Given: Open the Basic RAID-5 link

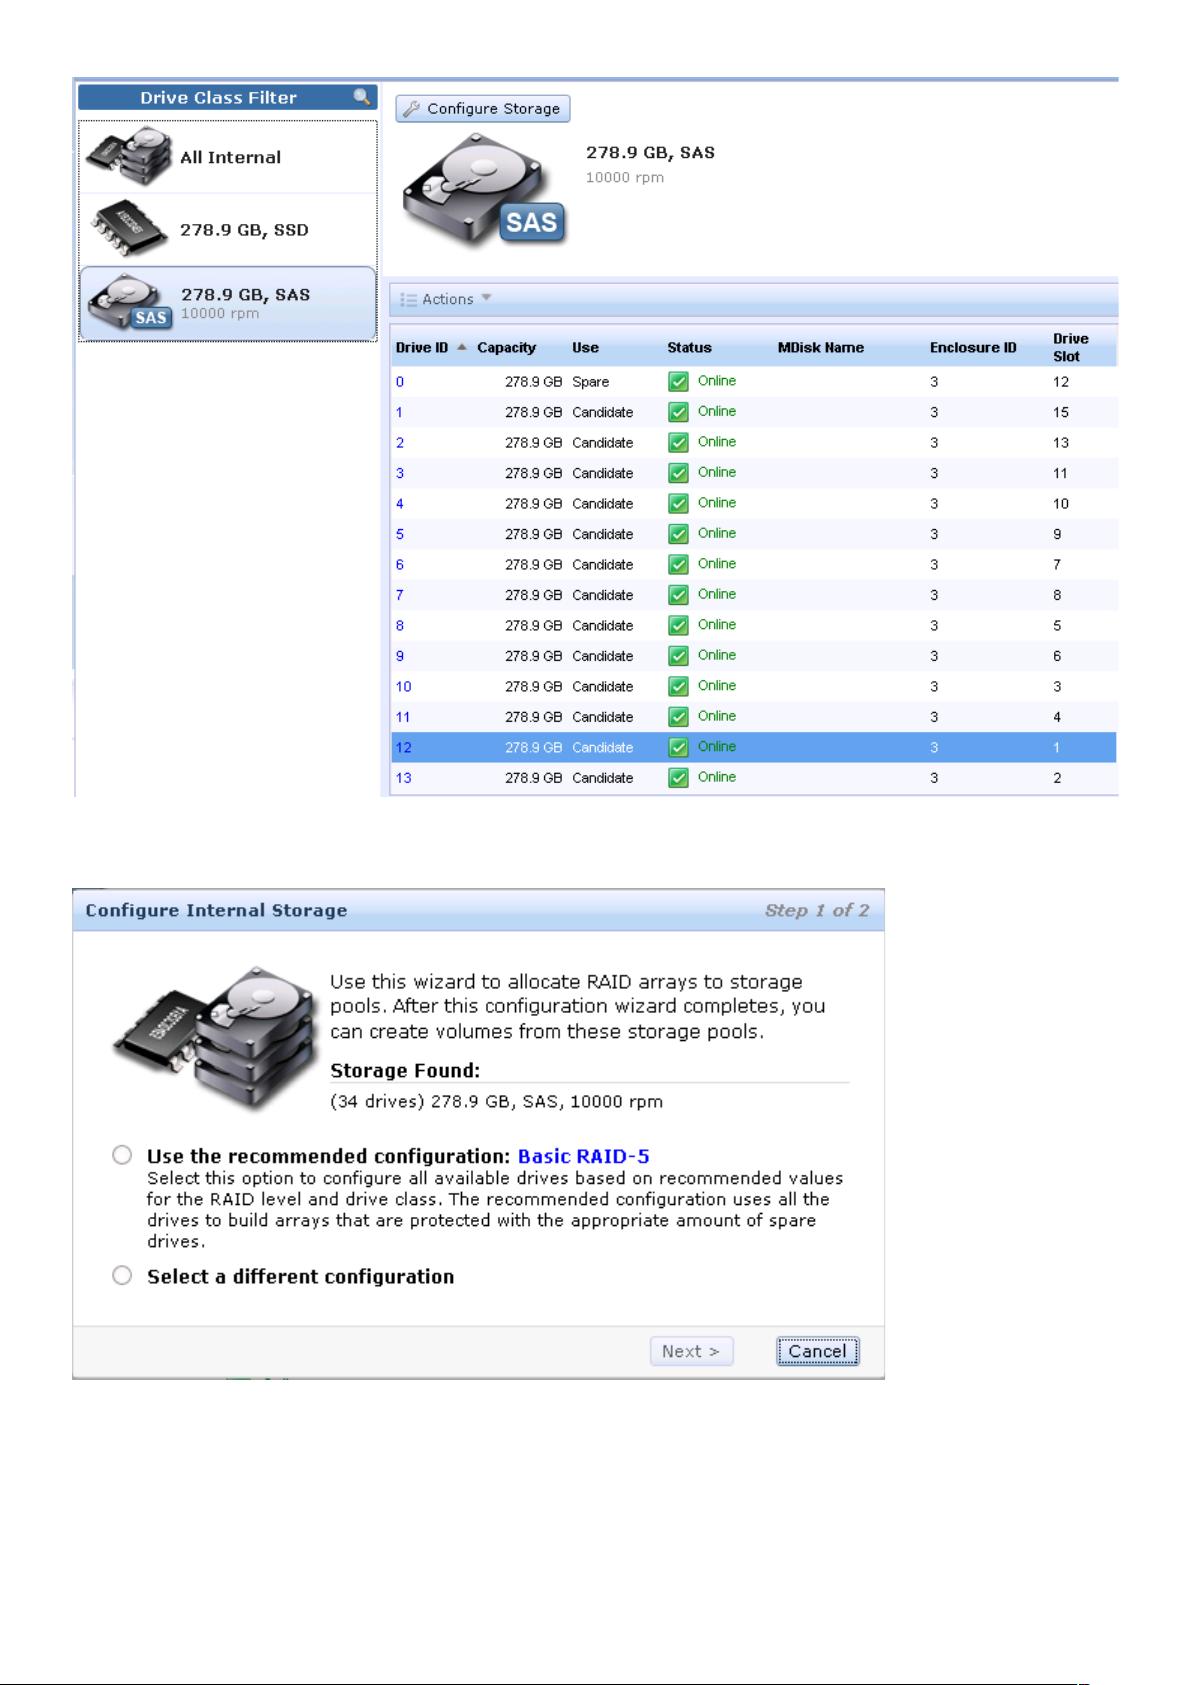Looking at the screenshot, I should (583, 1156).
